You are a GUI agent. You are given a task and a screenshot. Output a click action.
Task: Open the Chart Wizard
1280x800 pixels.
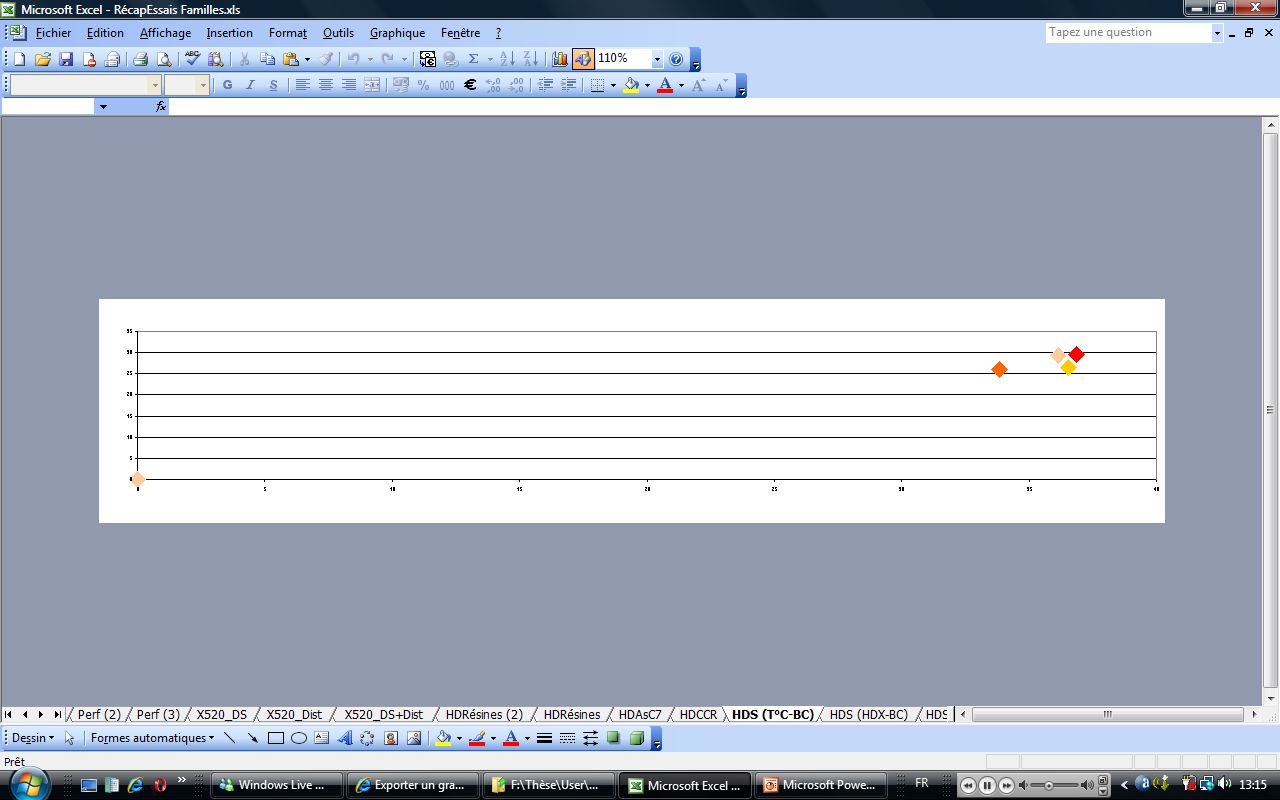559,59
